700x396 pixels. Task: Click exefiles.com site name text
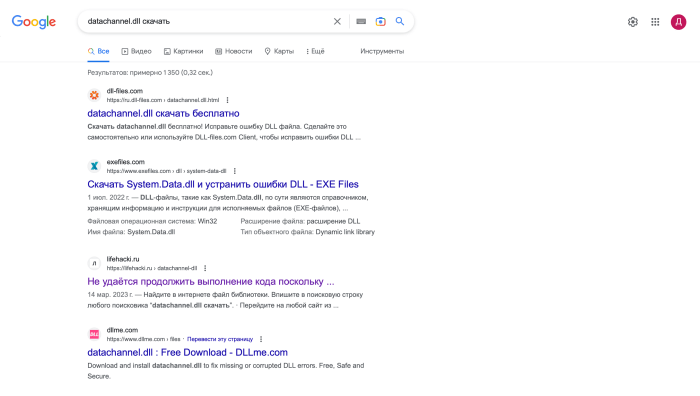[125, 162]
